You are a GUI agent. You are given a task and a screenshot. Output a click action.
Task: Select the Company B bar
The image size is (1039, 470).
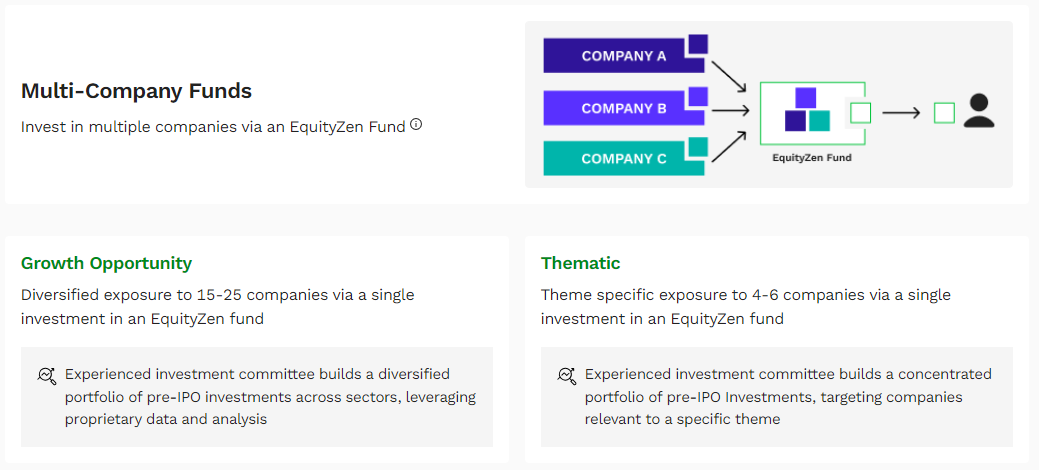click(623, 107)
